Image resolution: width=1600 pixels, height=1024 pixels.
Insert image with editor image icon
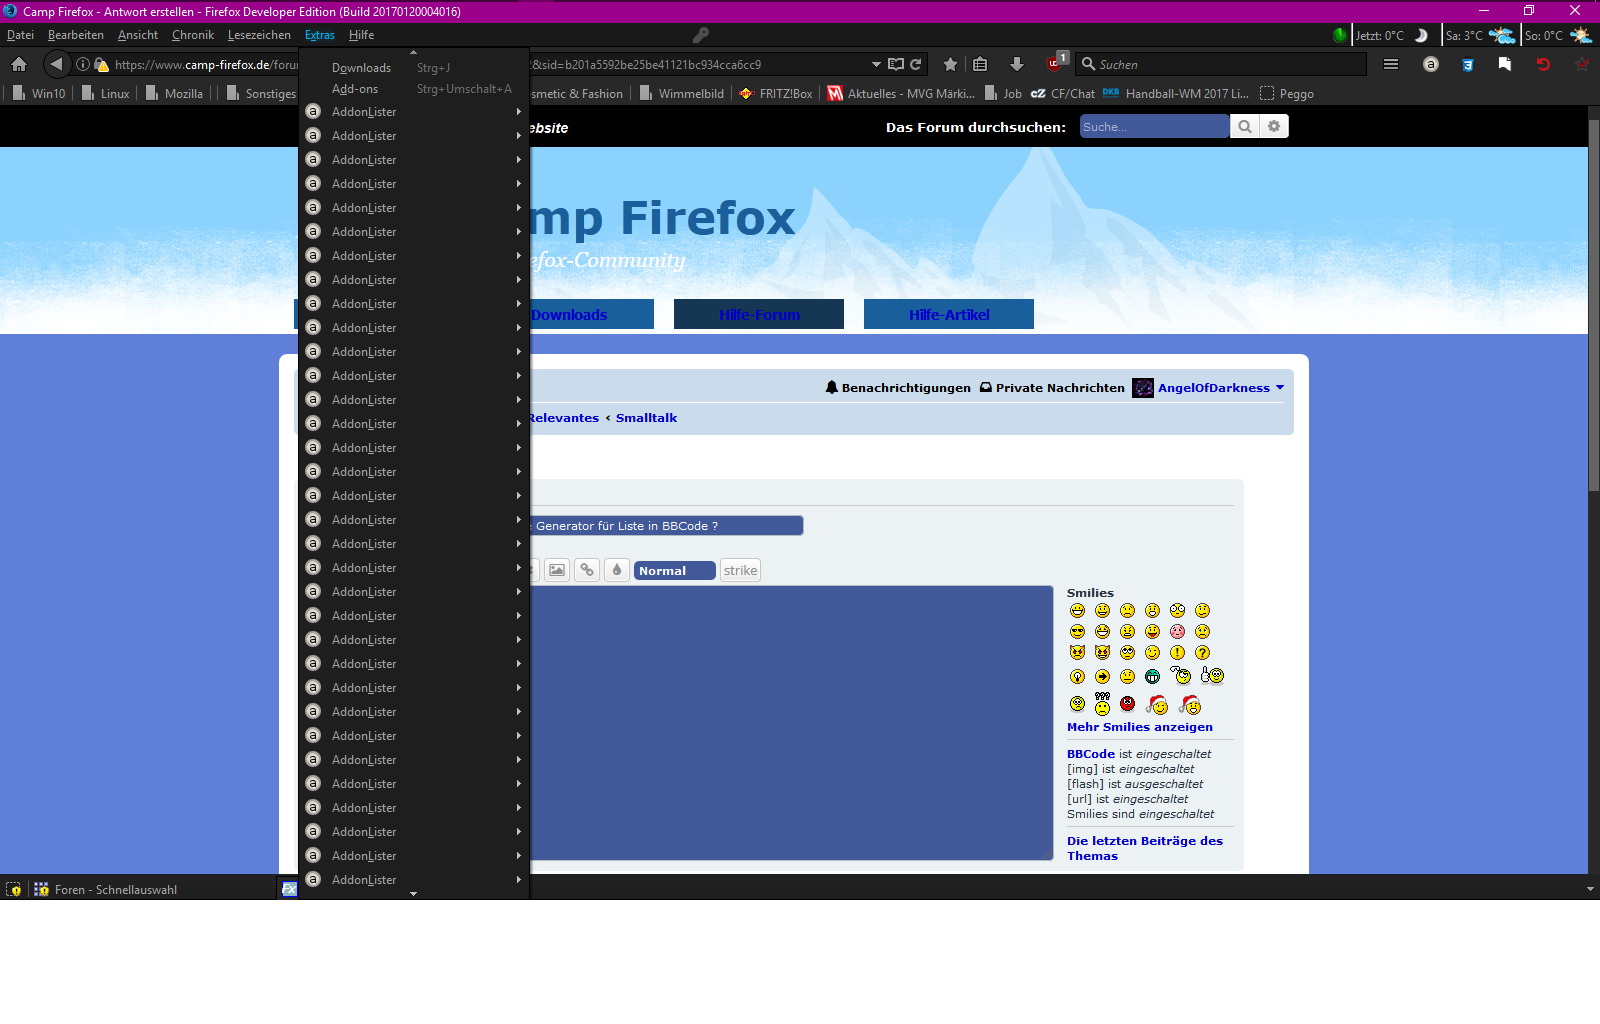click(x=557, y=570)
